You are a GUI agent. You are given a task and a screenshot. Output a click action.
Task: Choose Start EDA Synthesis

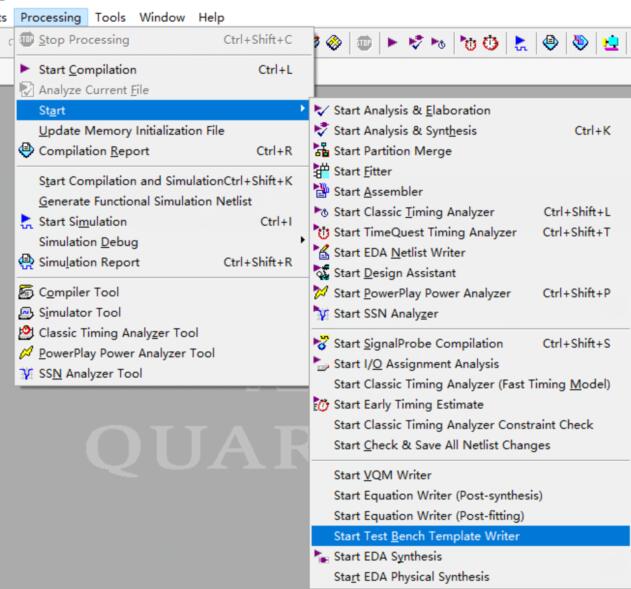pos(470,556)
